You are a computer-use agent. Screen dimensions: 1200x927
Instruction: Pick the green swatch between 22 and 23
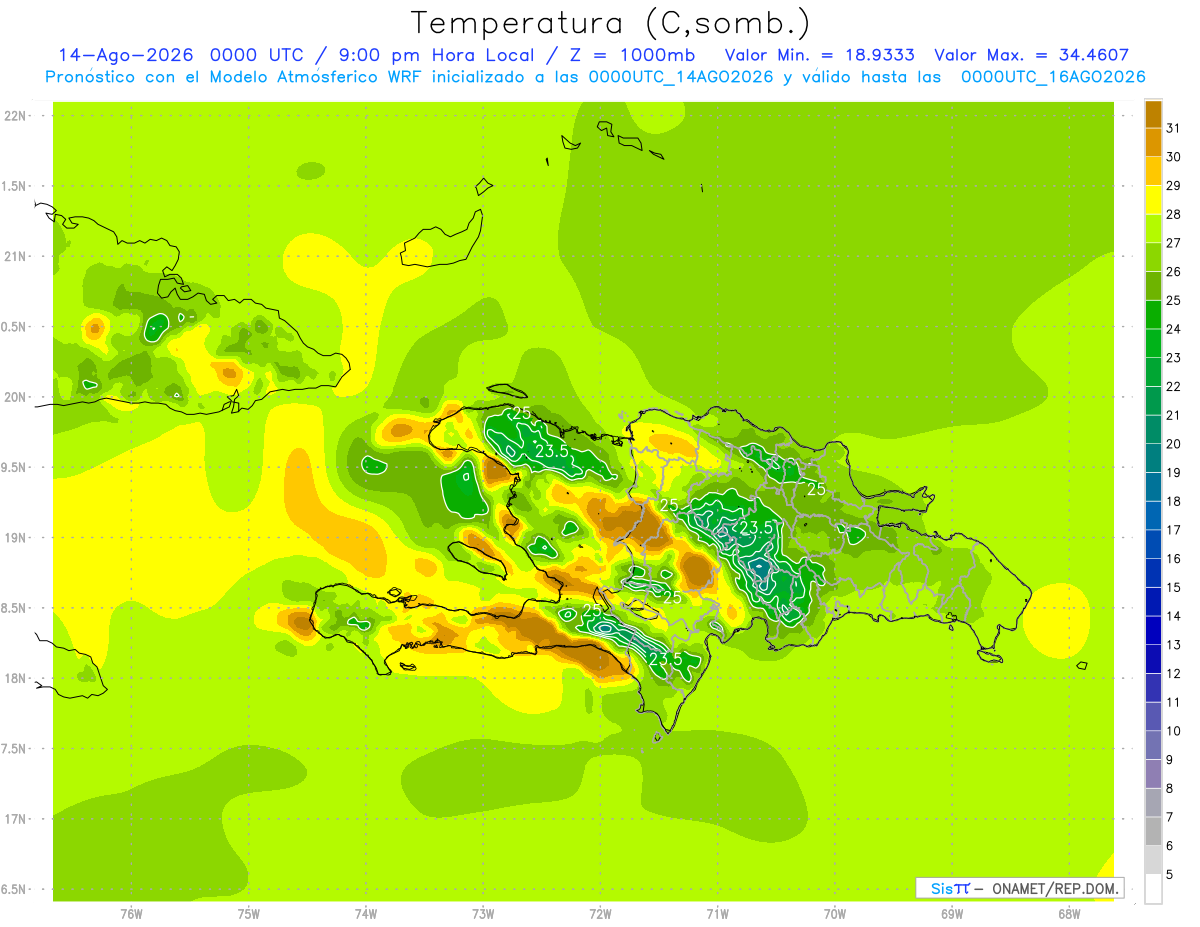pyautogui.click(x=1153, y=372)
